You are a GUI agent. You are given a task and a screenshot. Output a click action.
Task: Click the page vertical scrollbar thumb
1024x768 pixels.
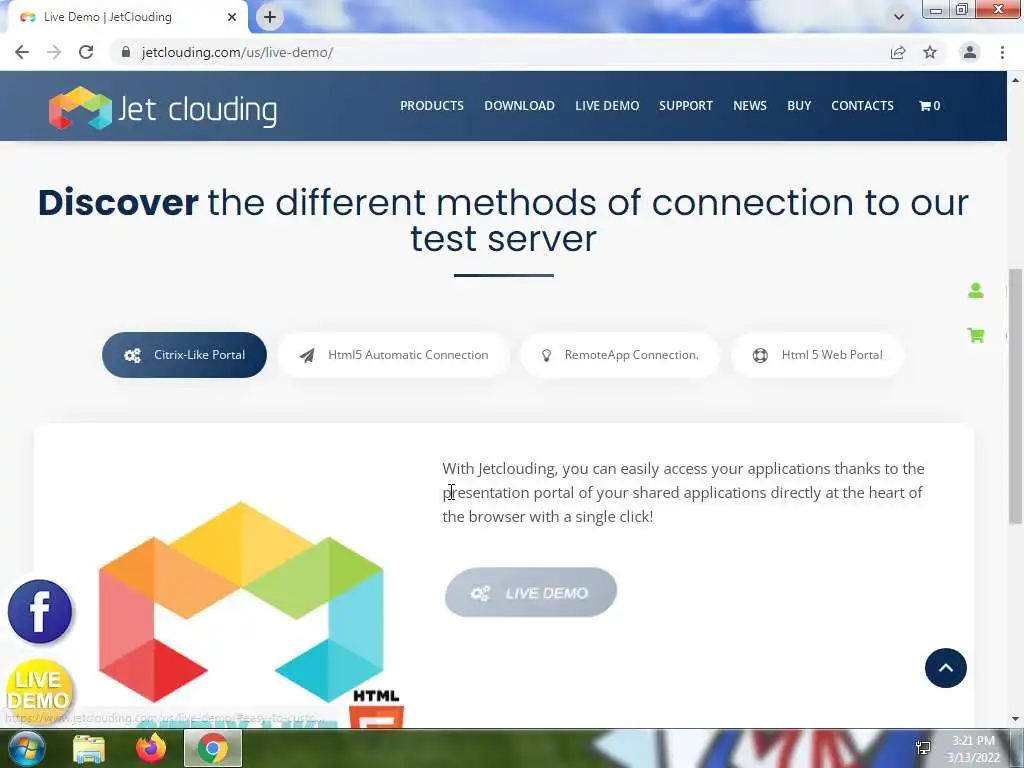pos(1015,396)
